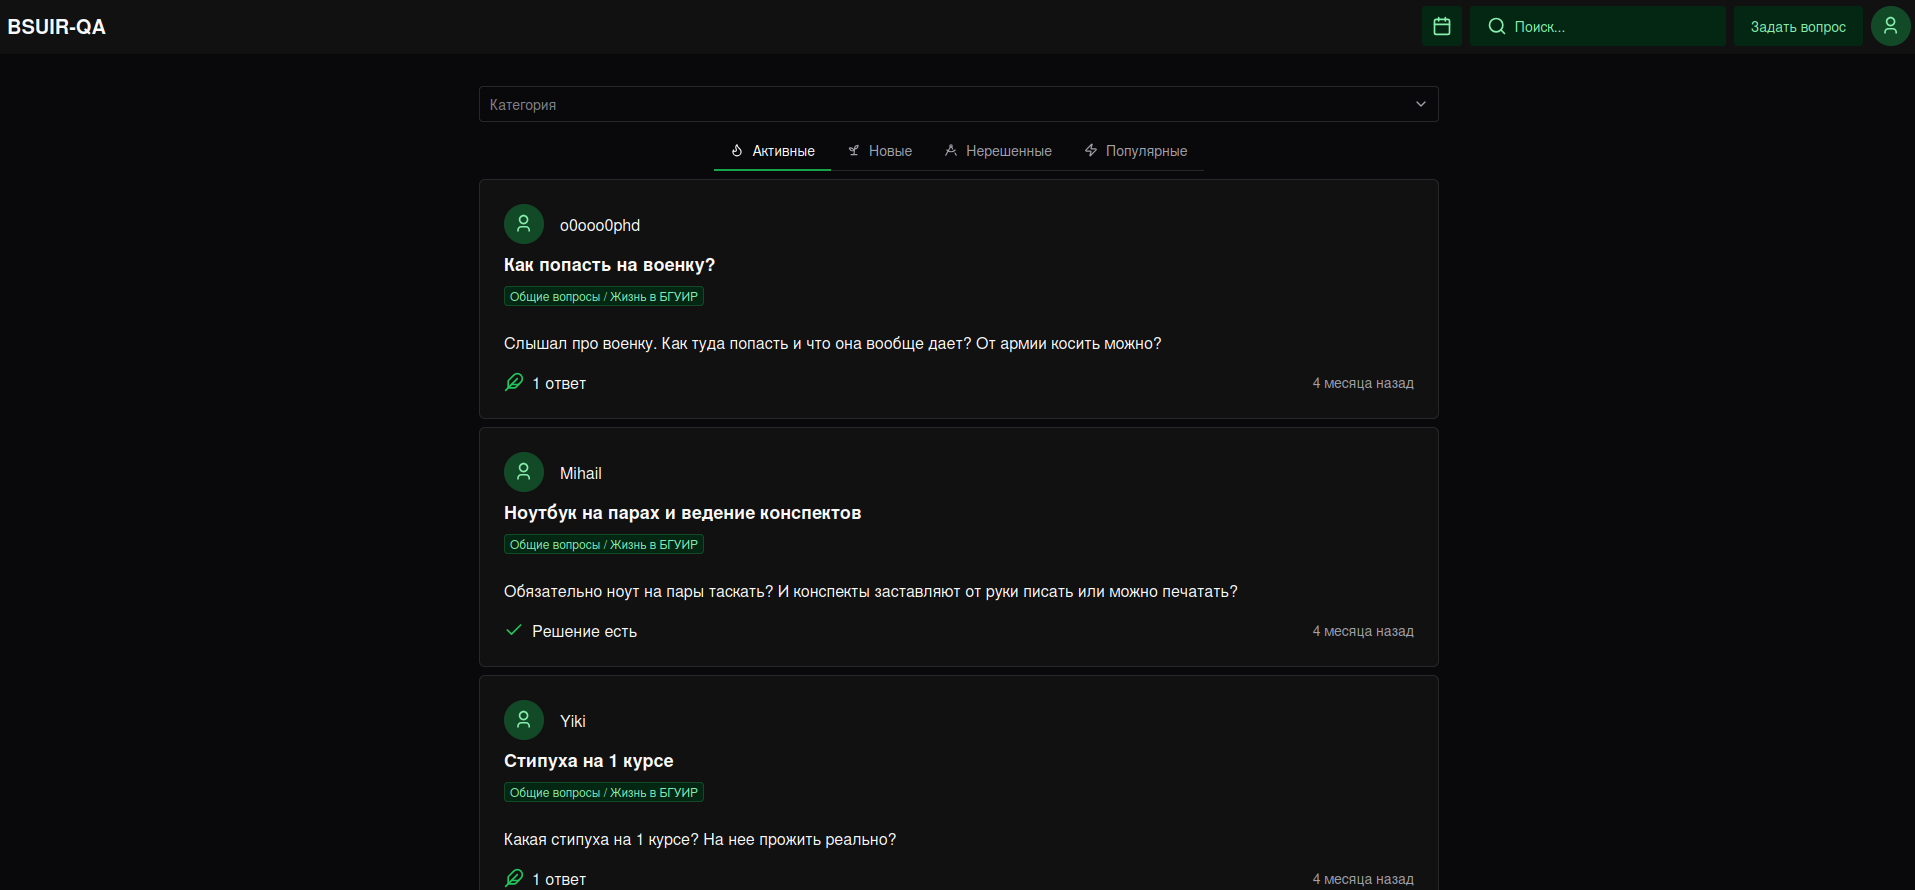
Task: Open question Стипуха на 1 курсе
Action: click(x=588, y=761)
